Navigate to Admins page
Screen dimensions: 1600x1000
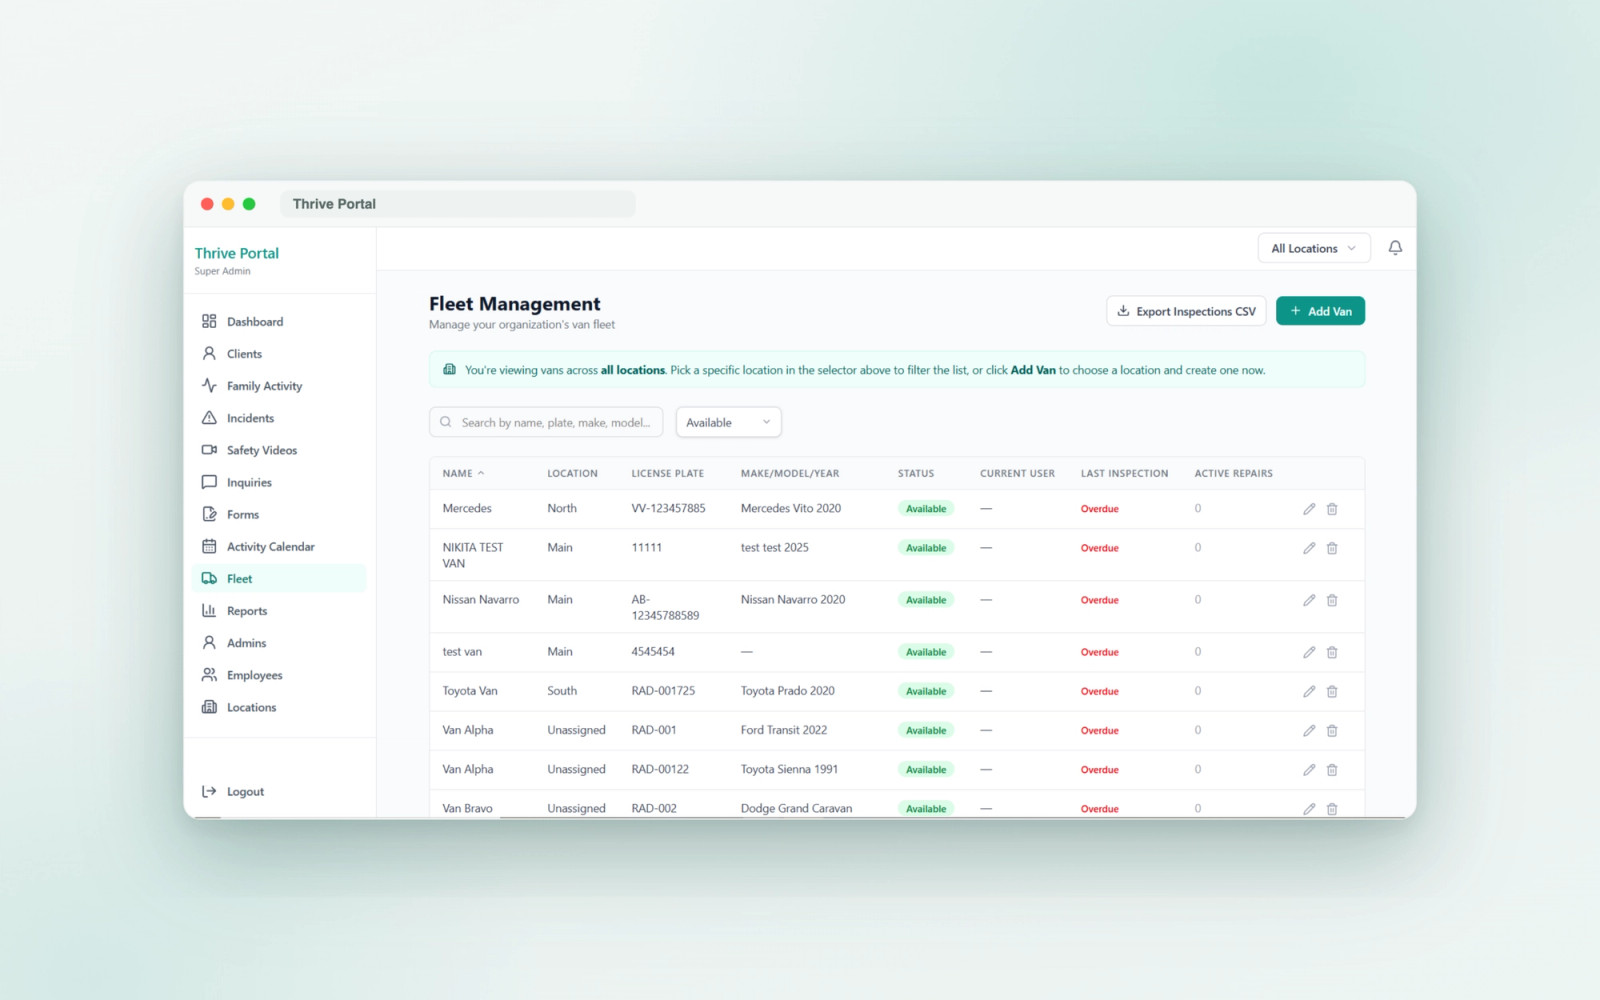279,643
